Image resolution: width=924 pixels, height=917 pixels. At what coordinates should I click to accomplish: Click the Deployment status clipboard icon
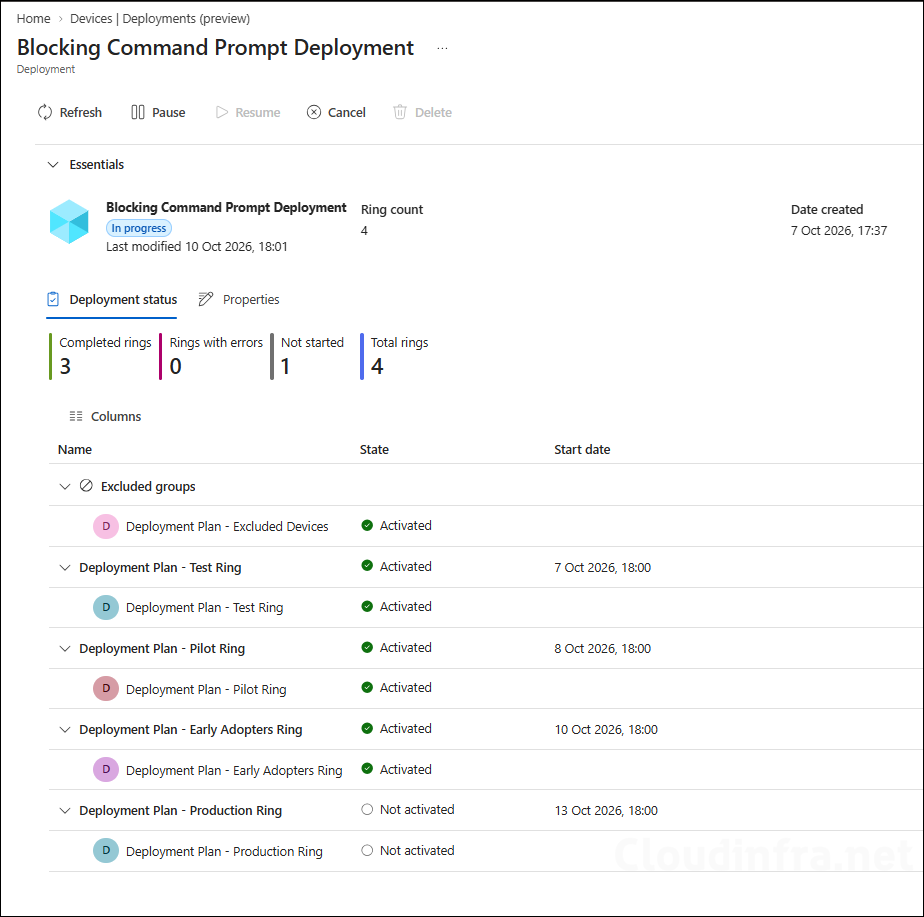click(x=53, y=299)
